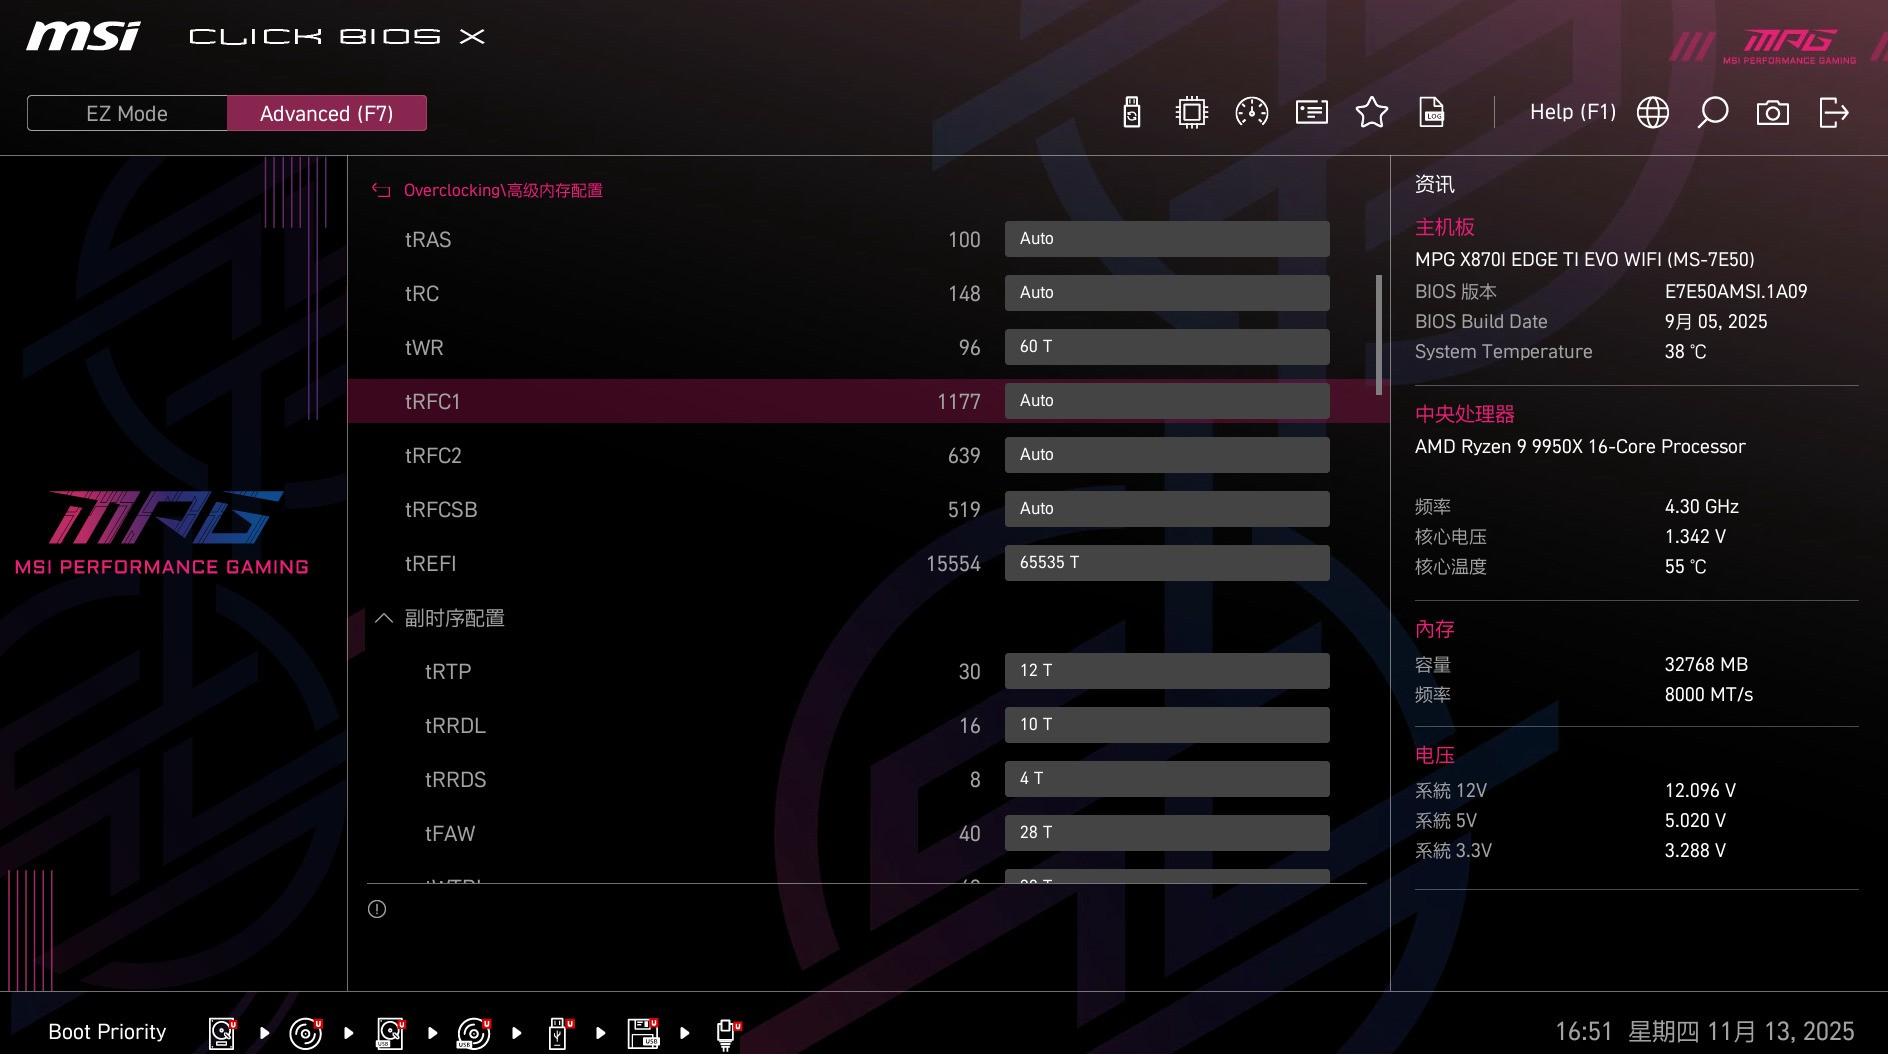This screenshot has height=1054, width=1888.
Task: Go back via the Overclocking breadcrumb arrow
Action: click(x=380, y=190)
